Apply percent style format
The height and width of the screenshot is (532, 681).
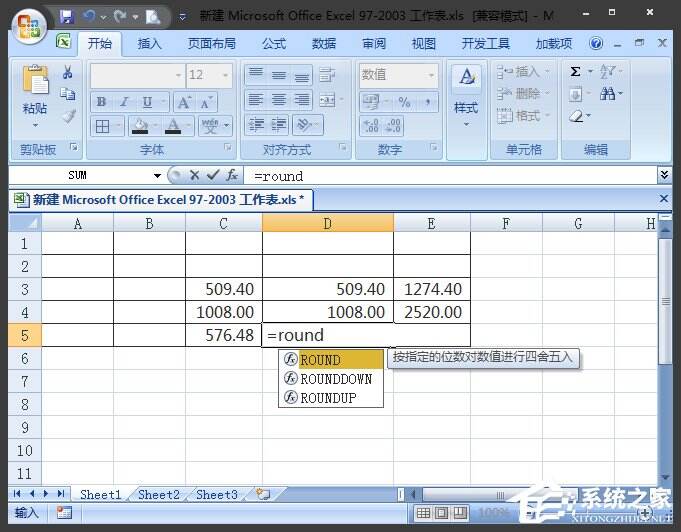405,102
